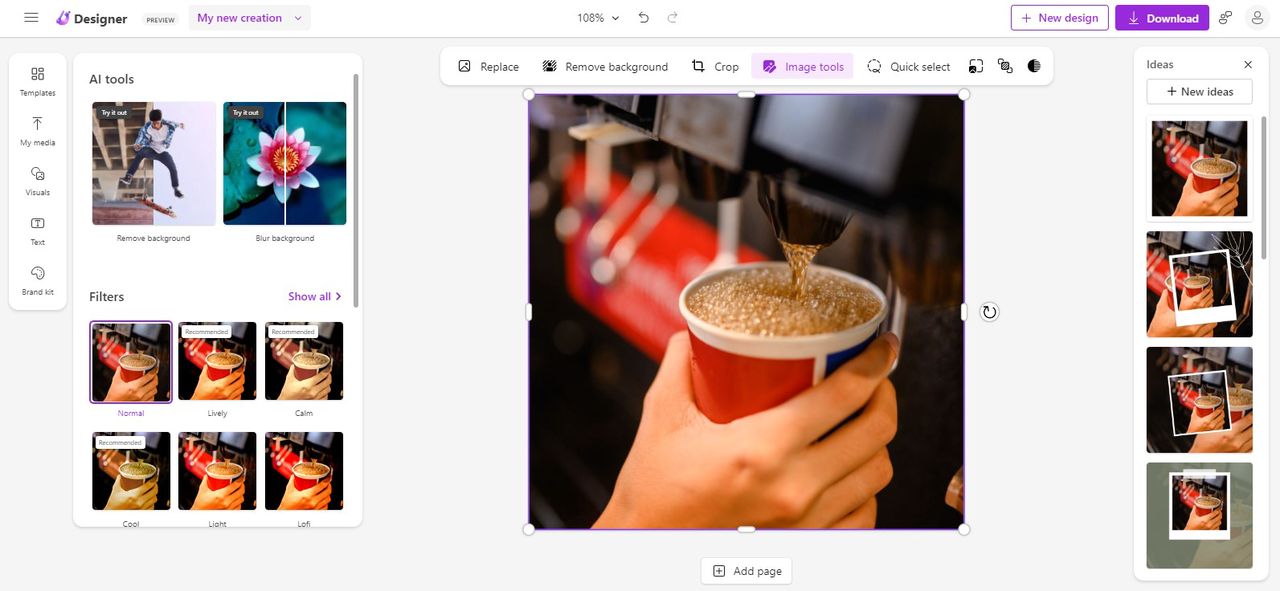Open the My new creation name dropdown

pos(249,18)
